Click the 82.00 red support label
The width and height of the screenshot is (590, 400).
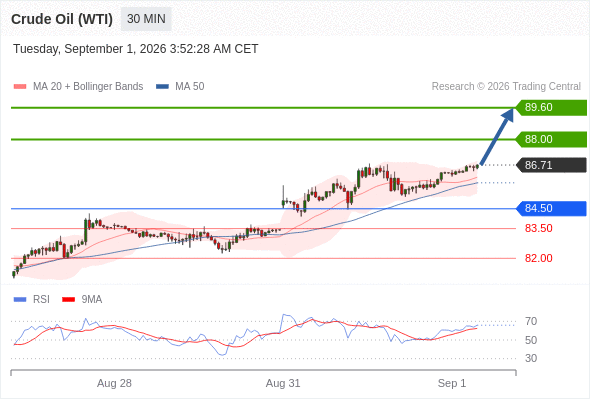[538, 258]
